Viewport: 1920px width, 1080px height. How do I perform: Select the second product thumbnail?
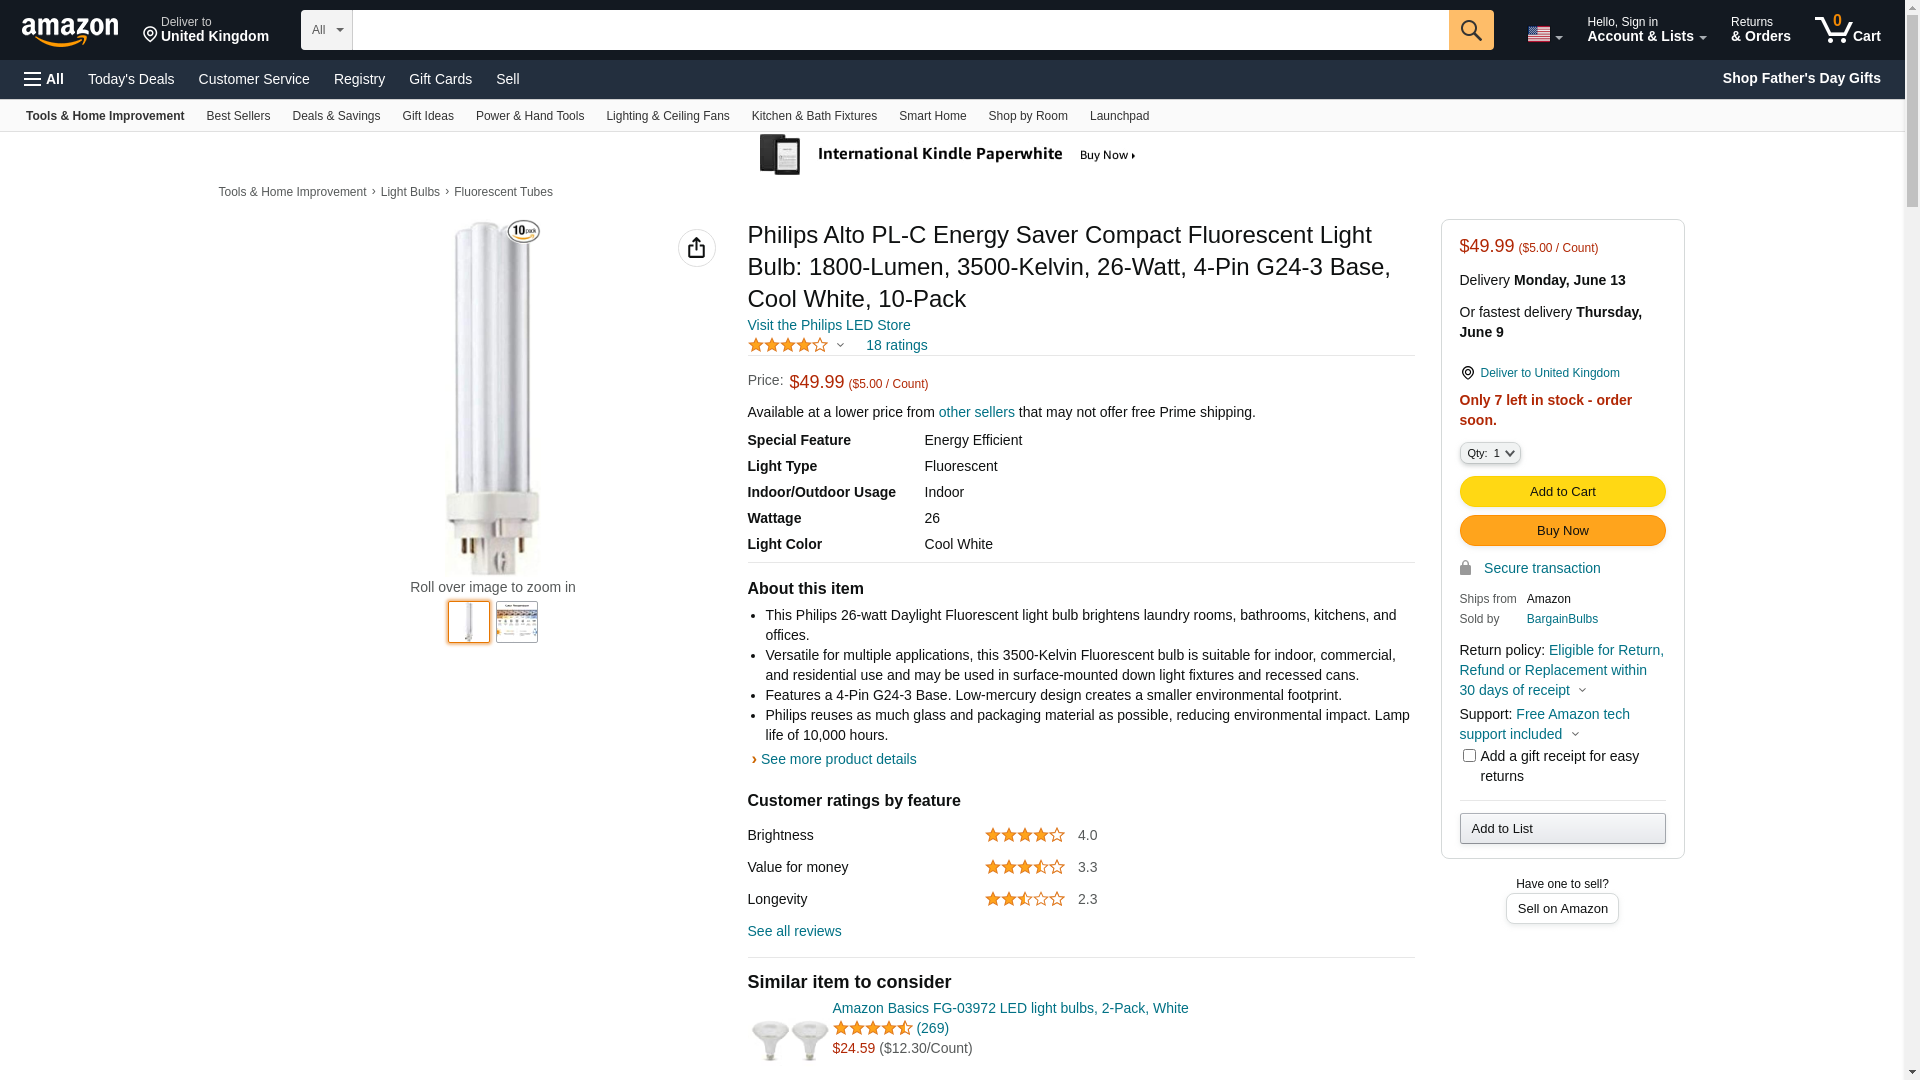pos(516,622)
